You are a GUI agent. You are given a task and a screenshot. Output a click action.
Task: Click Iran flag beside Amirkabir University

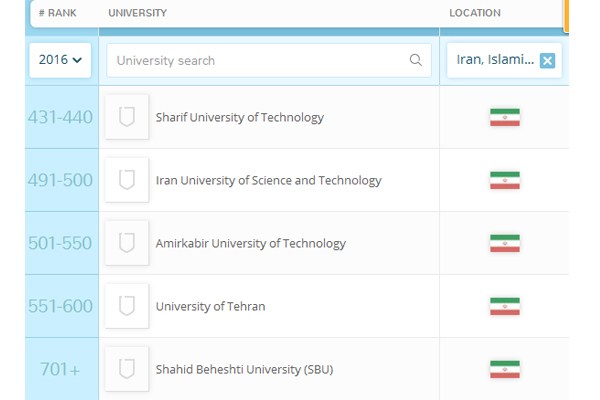coord(504,243)
